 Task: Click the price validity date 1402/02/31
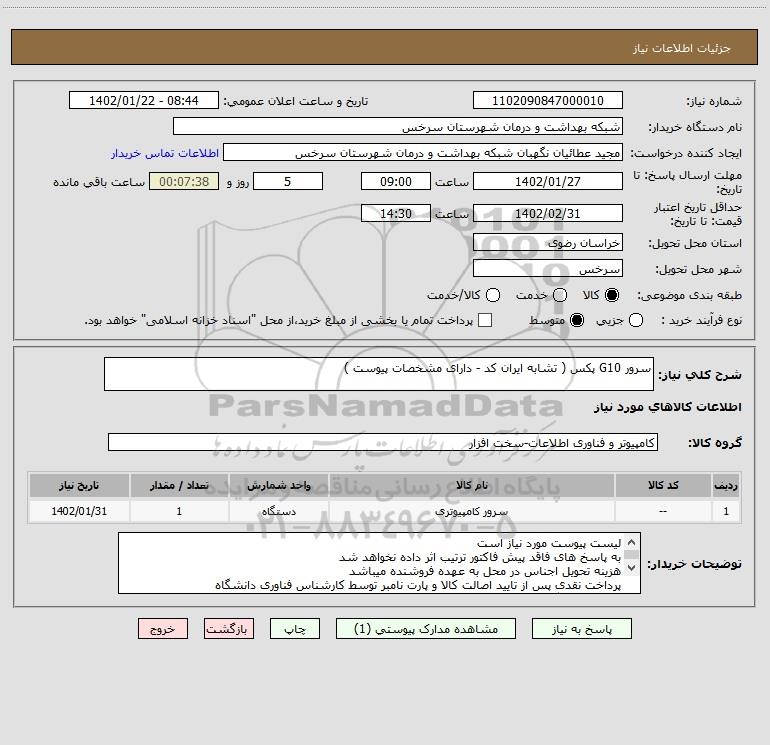[x=548, y=213]
